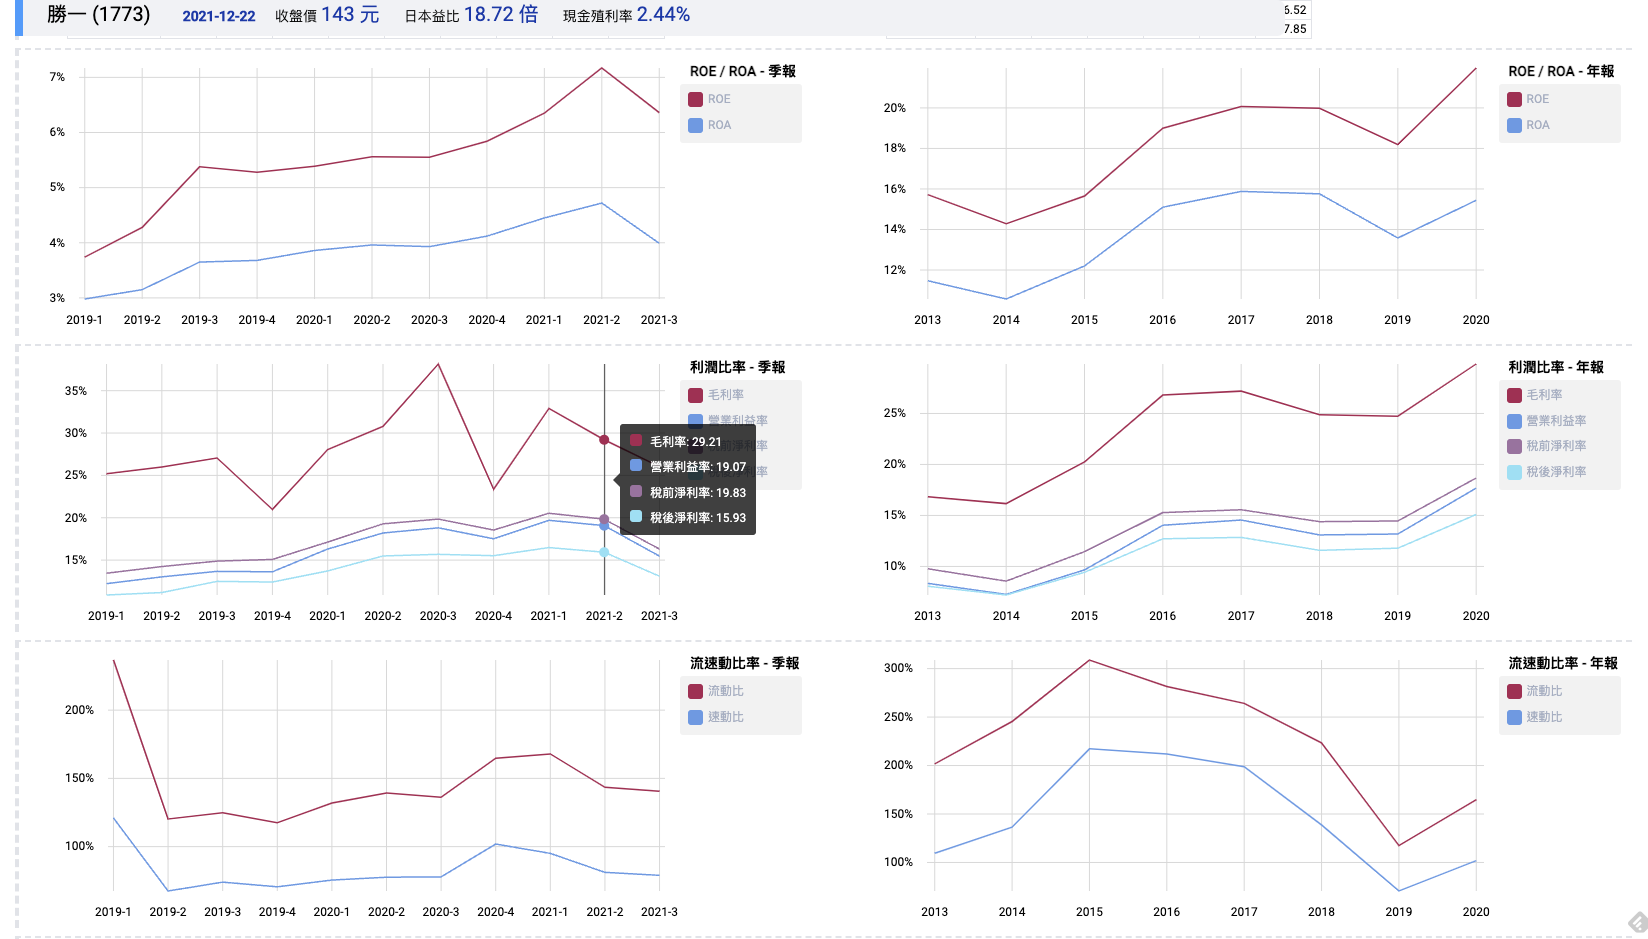Click 2015 label on annual 流速動比率 axis
This screenshot has width=1648, height=939.
point(1089,912)
